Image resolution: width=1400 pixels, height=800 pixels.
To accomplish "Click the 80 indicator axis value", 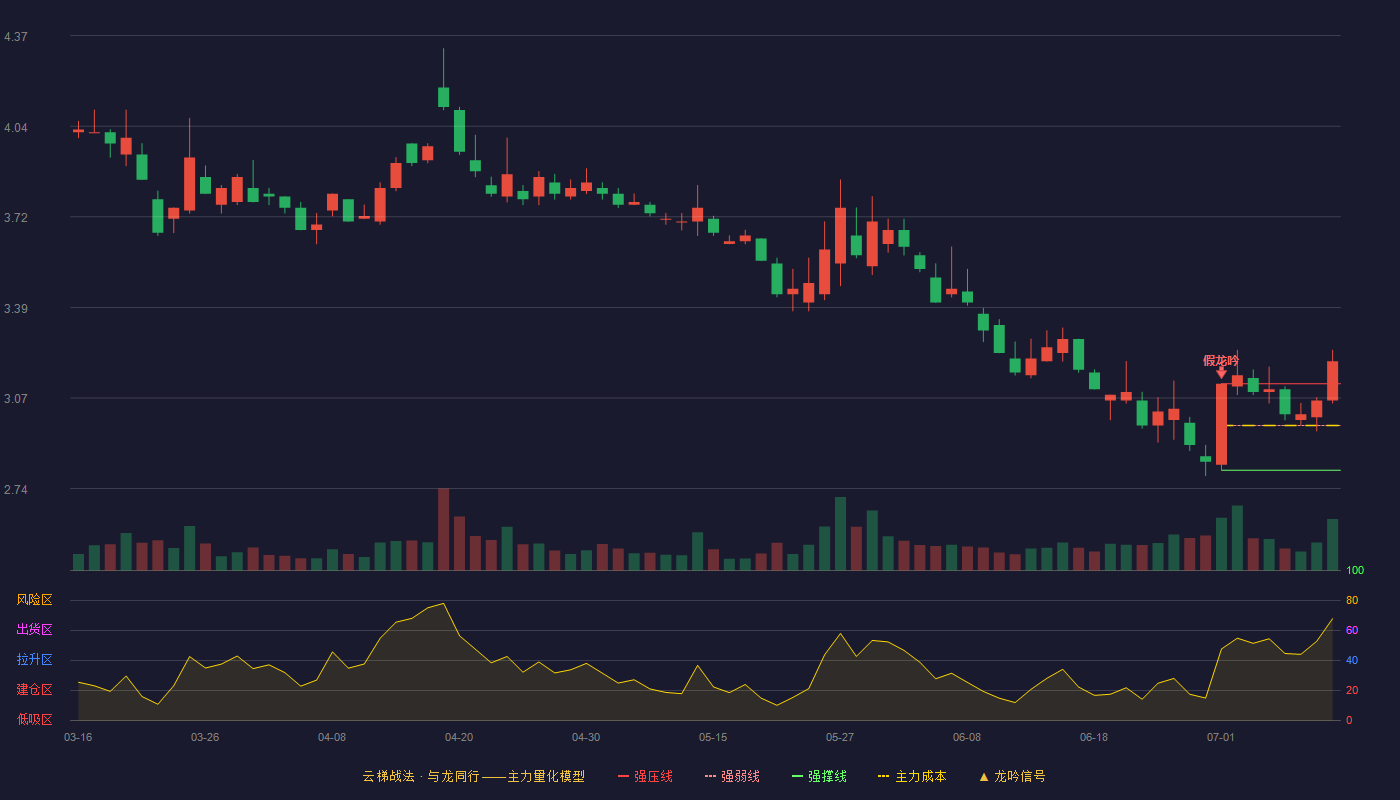I will click(x=1352, y=600).
